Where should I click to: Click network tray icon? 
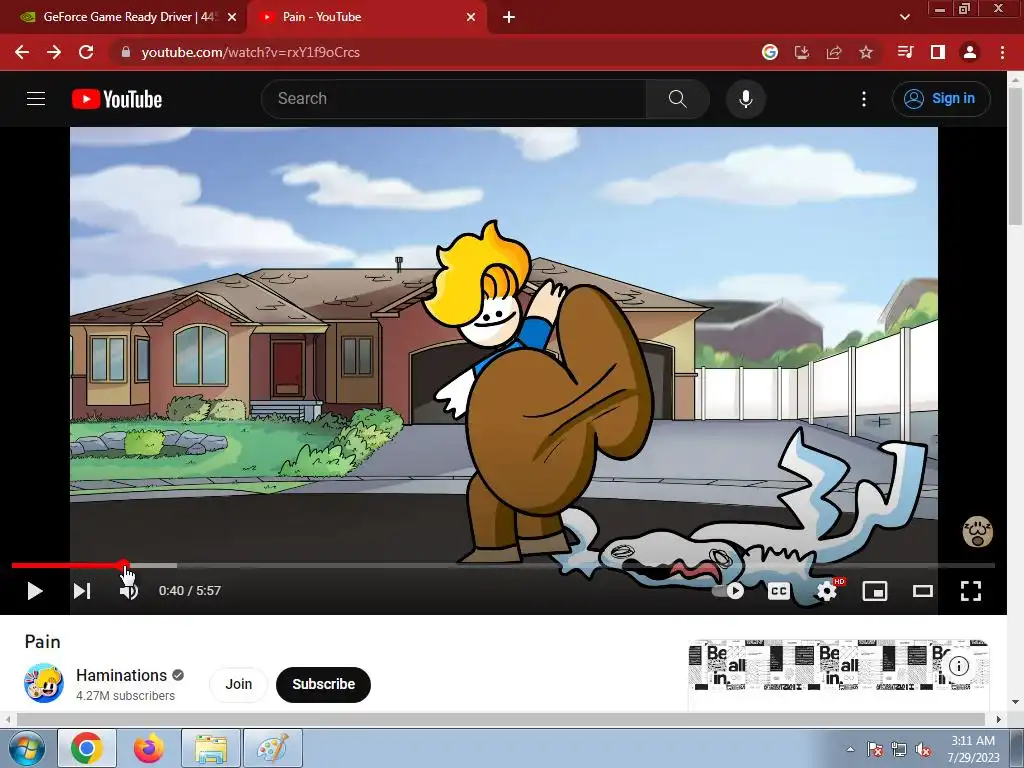(x=899, y=750)
